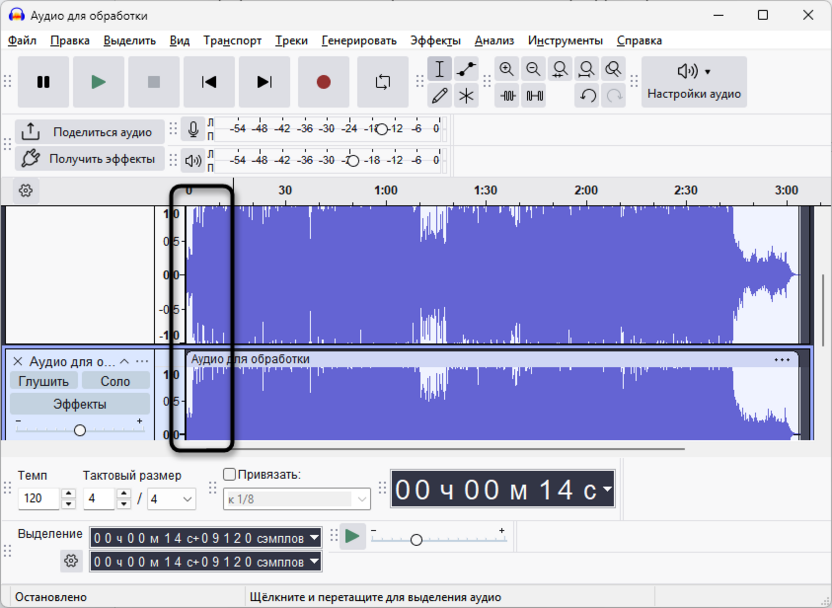Open selection start format dropdown

coord(315,538)
